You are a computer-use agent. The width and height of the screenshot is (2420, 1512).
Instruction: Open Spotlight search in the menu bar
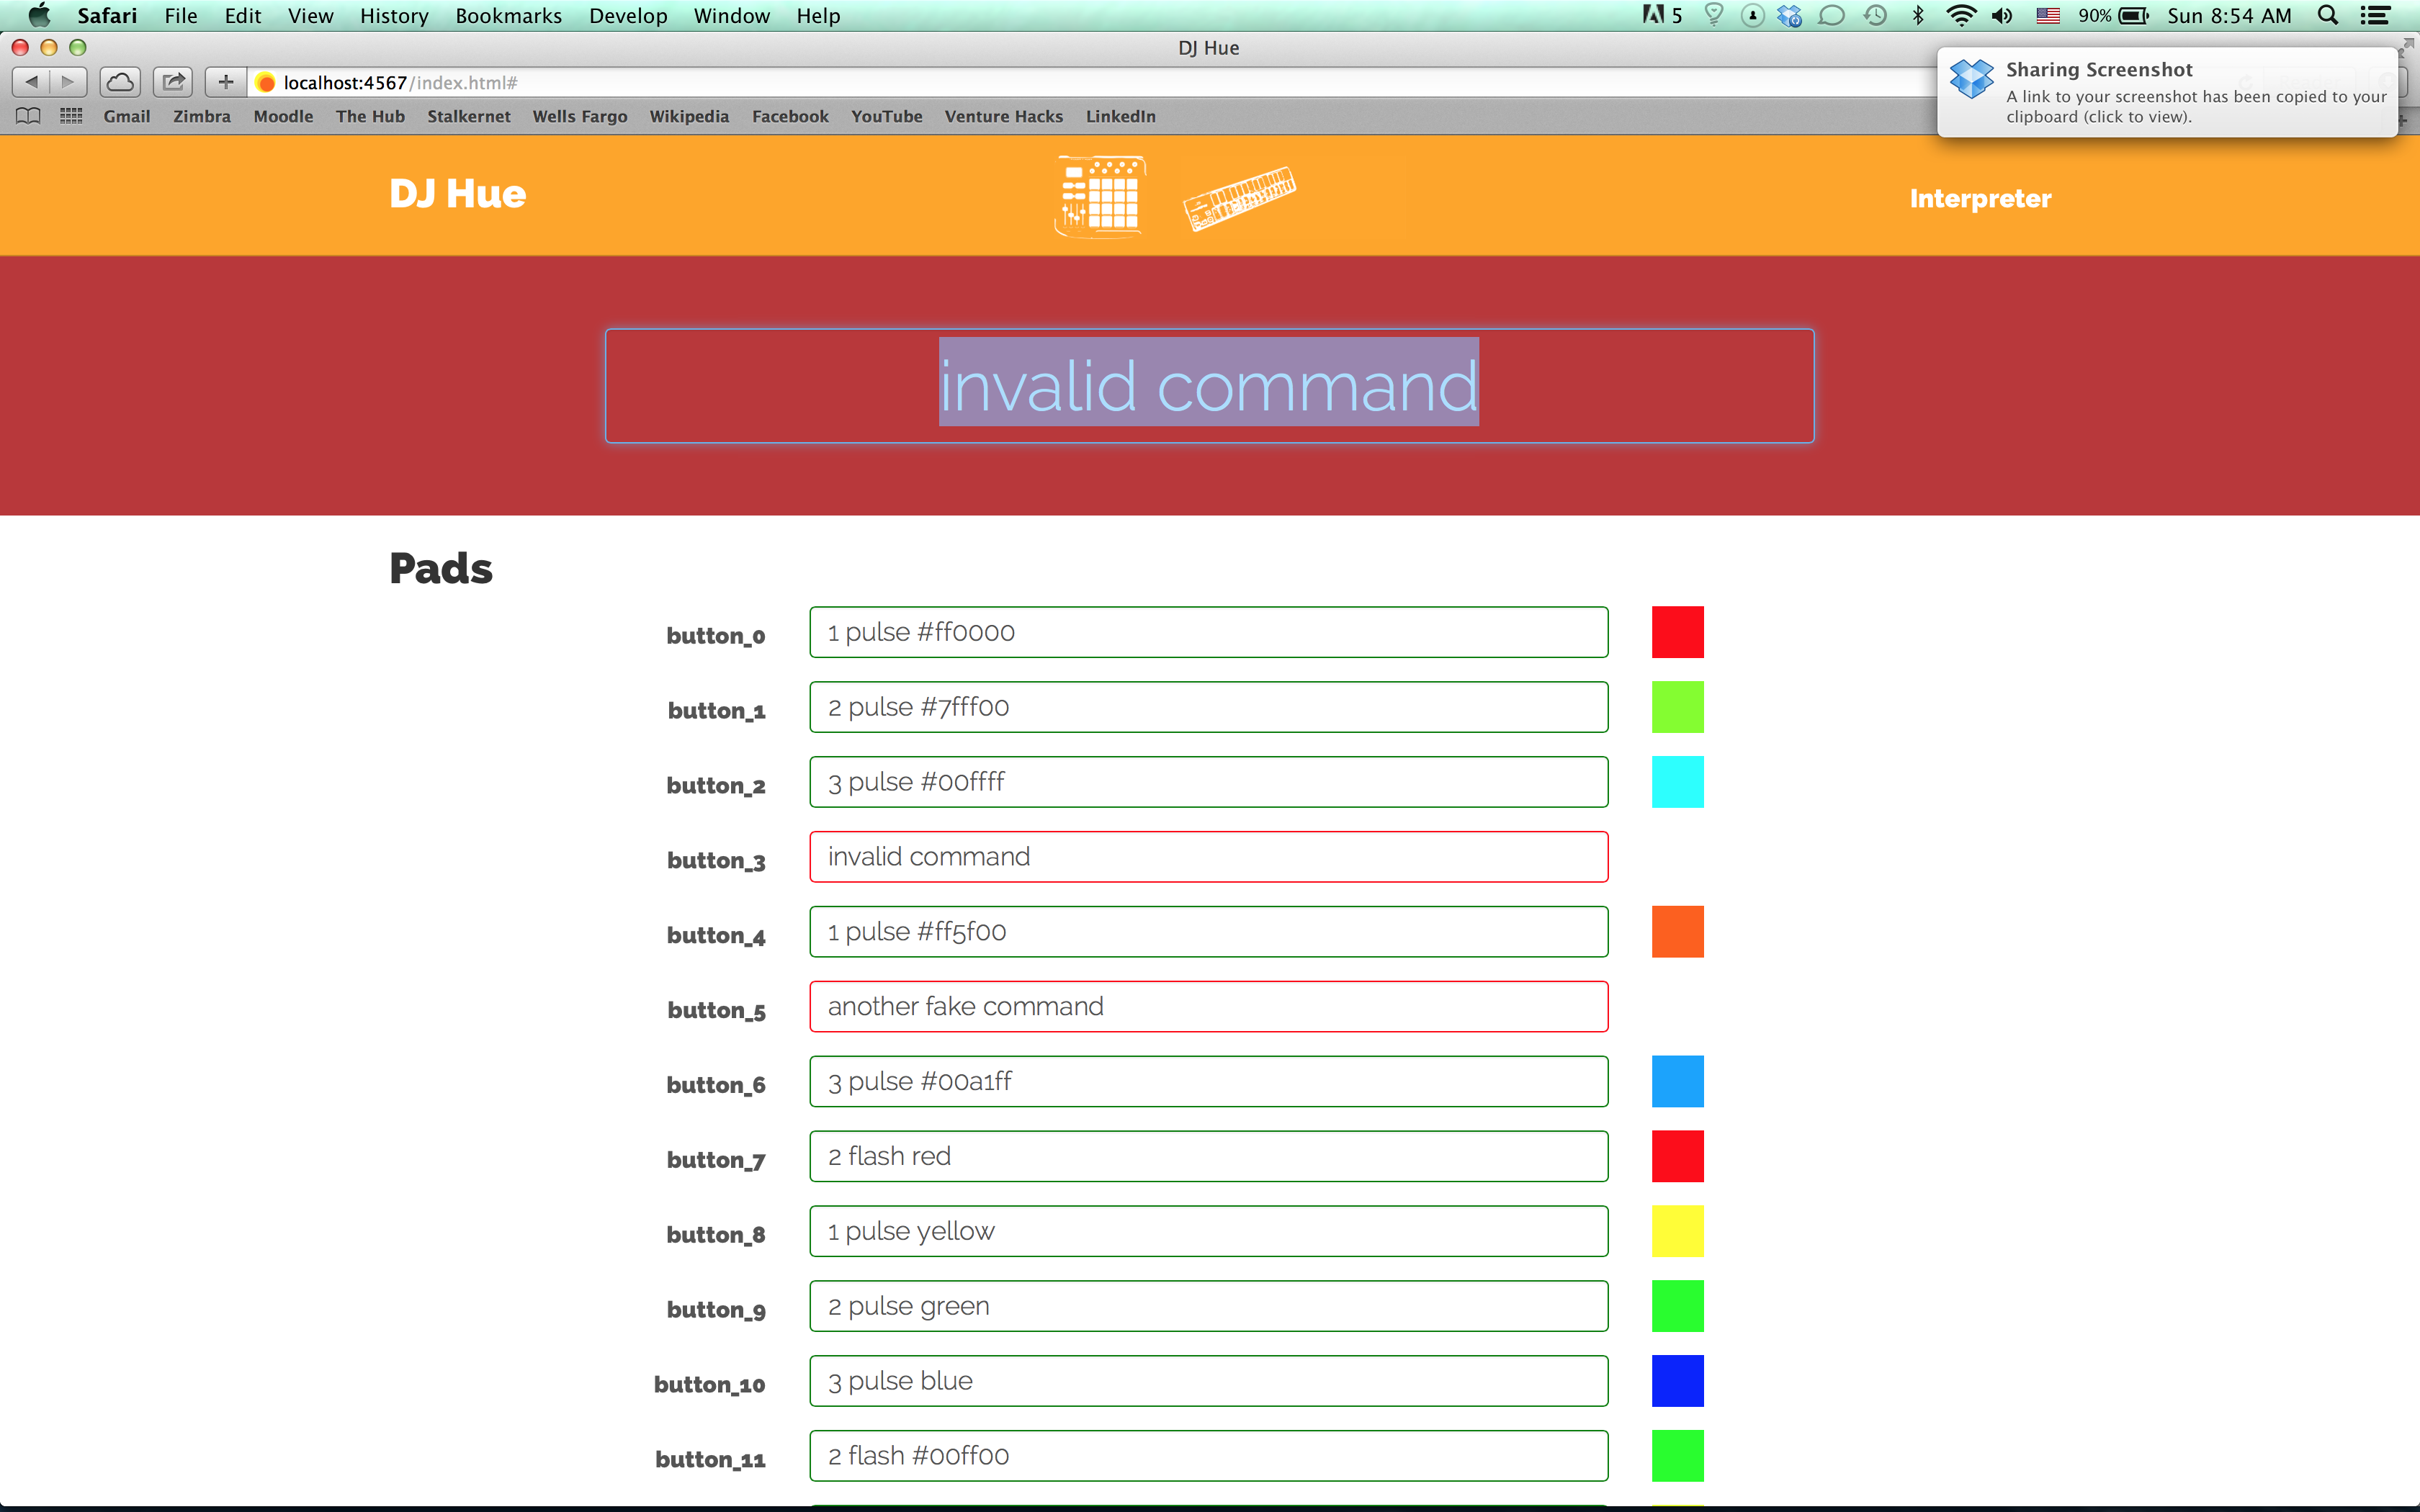point(2328,15)
